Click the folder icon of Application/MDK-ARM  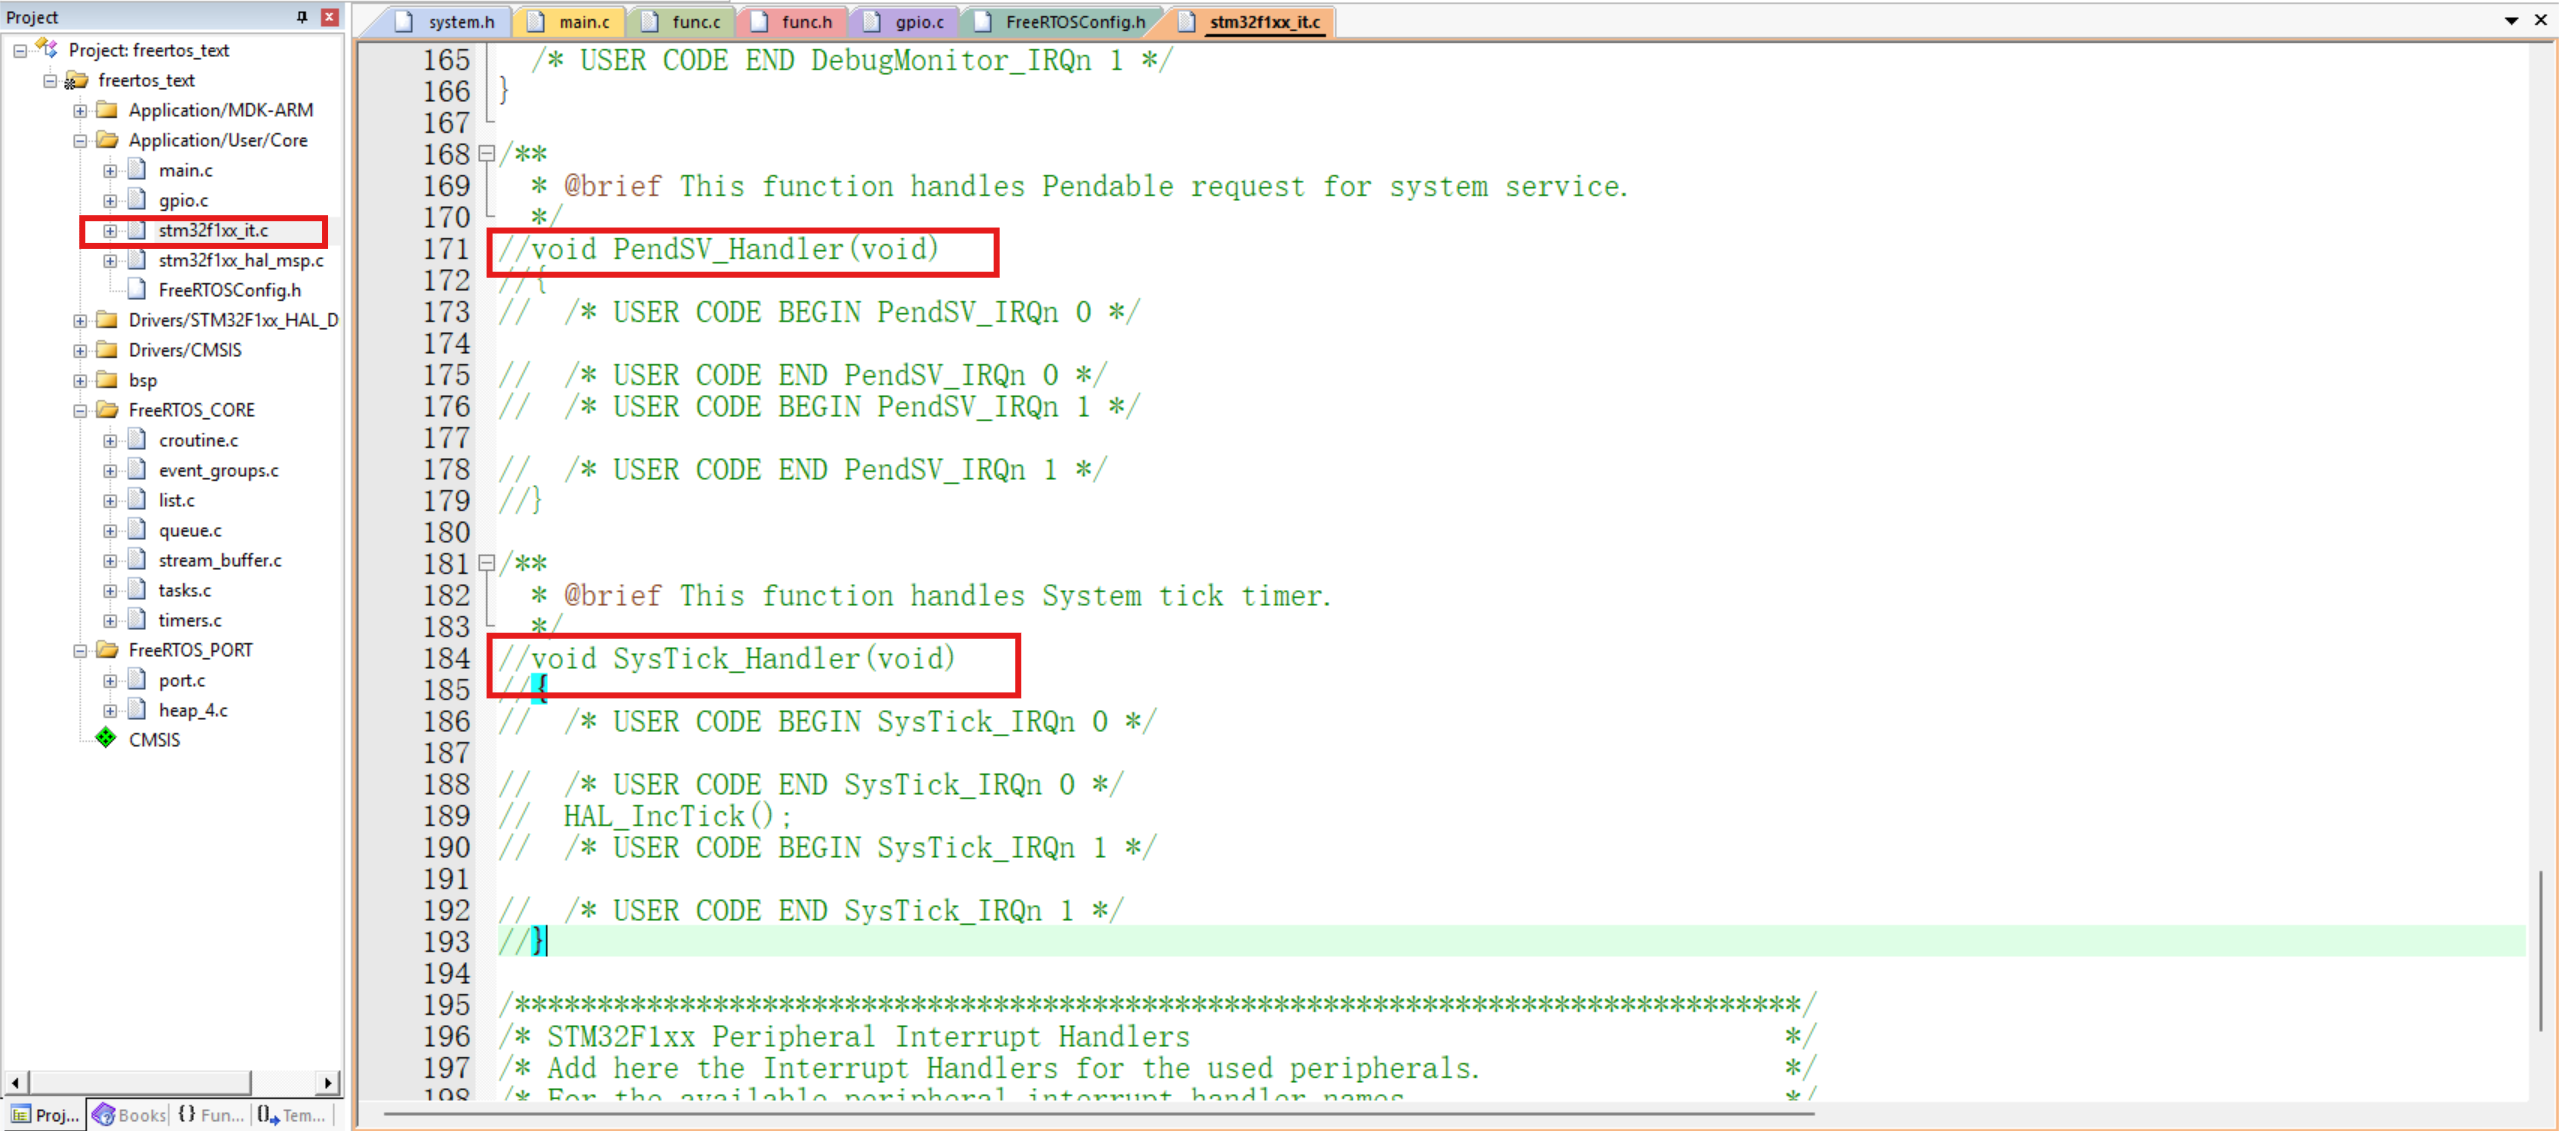click(x=107, y=110)
